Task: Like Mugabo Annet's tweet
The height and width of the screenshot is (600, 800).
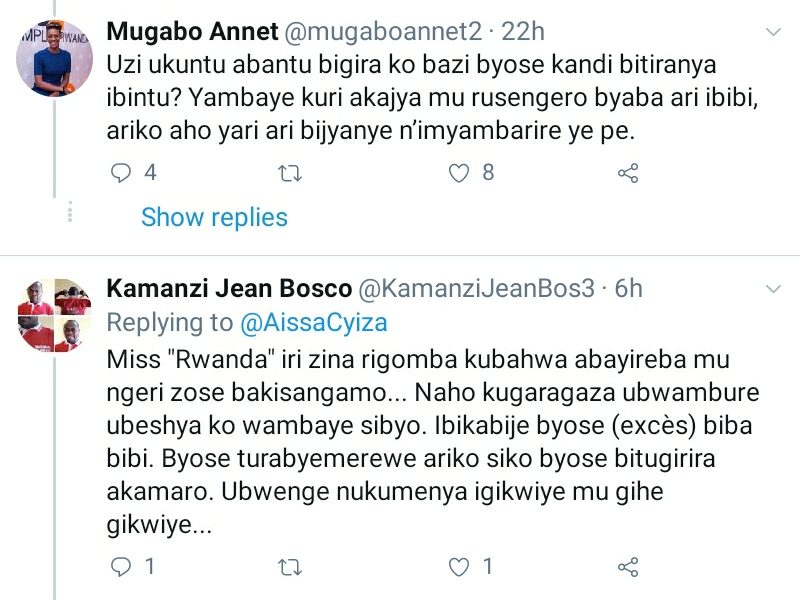Action: [459, 173]
